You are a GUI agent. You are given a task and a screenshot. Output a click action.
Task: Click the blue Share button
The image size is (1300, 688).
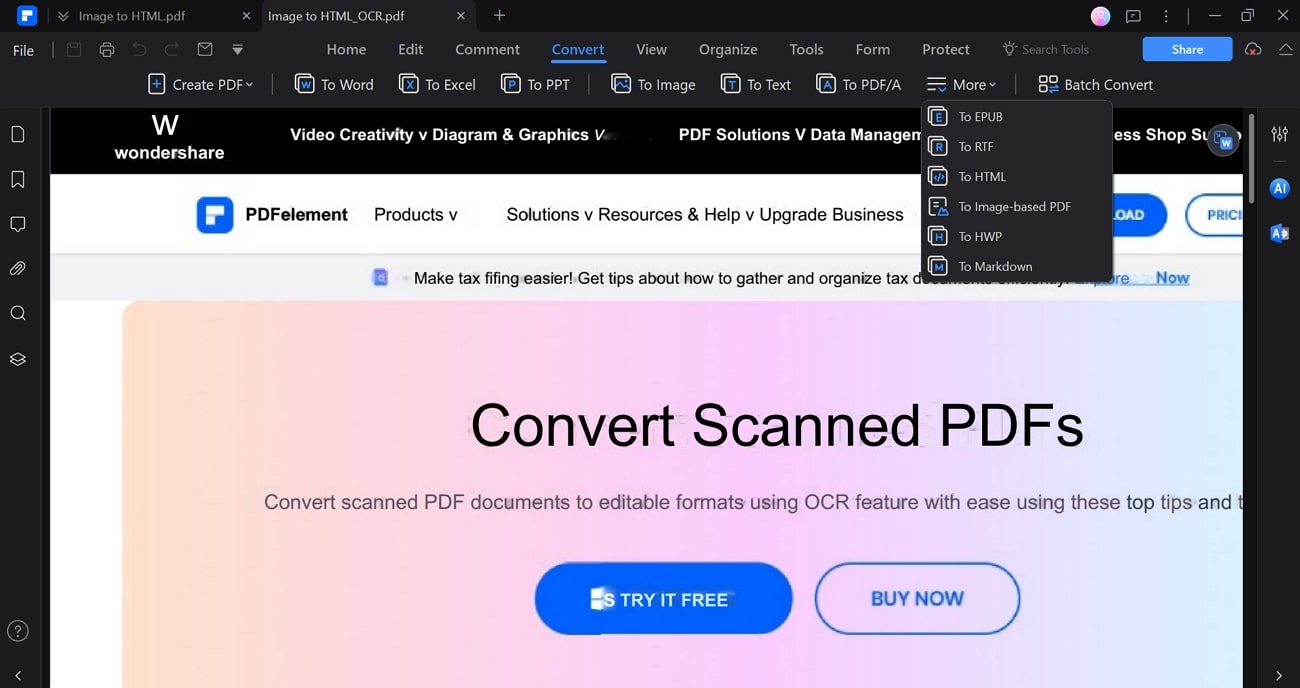(1187, 49)
